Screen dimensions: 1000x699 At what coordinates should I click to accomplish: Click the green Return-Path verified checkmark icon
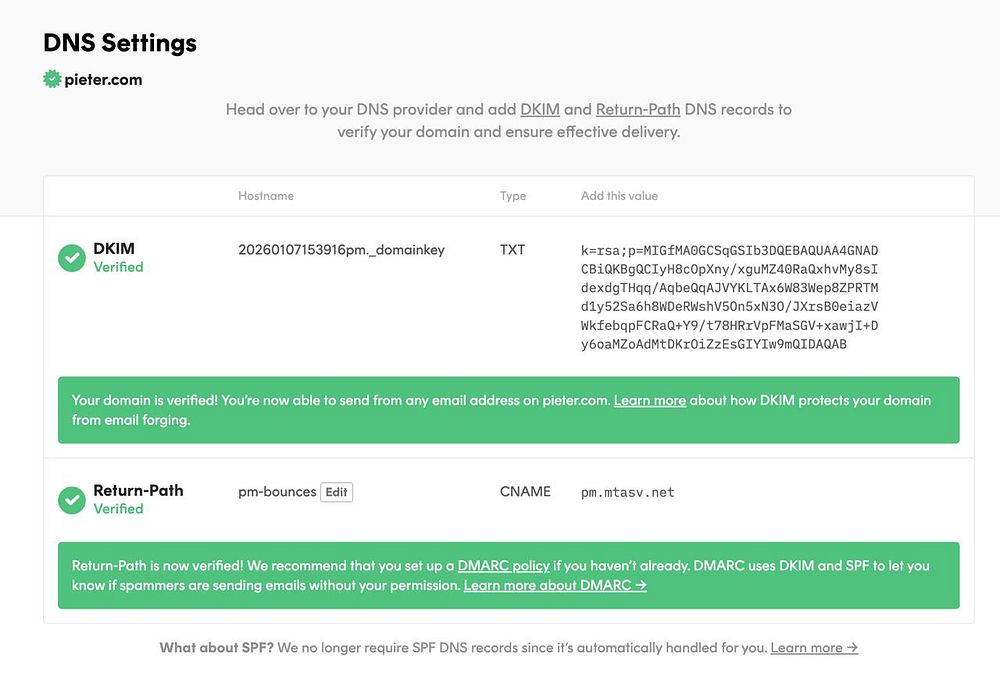(71, 499)
